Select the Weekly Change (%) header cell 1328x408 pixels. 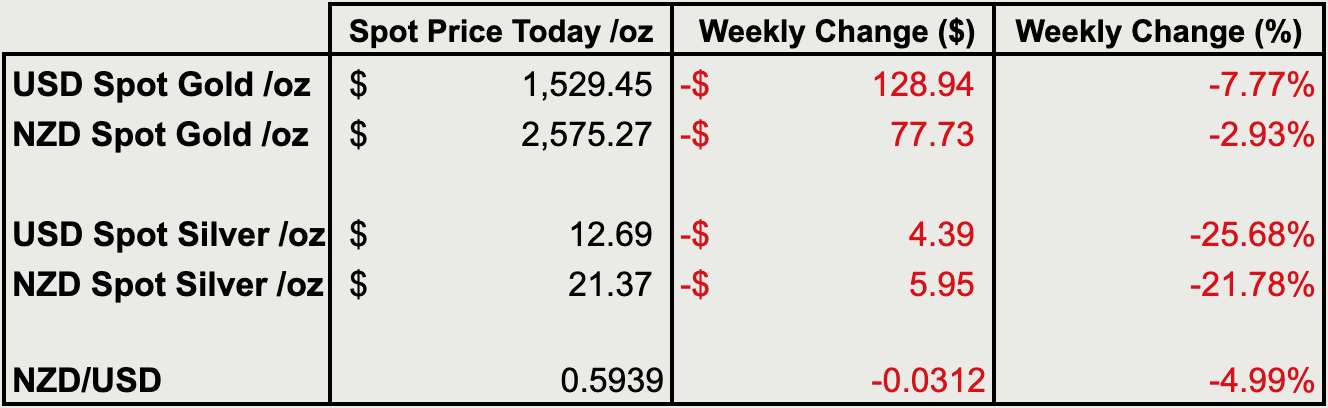[x=1157, y=33]
